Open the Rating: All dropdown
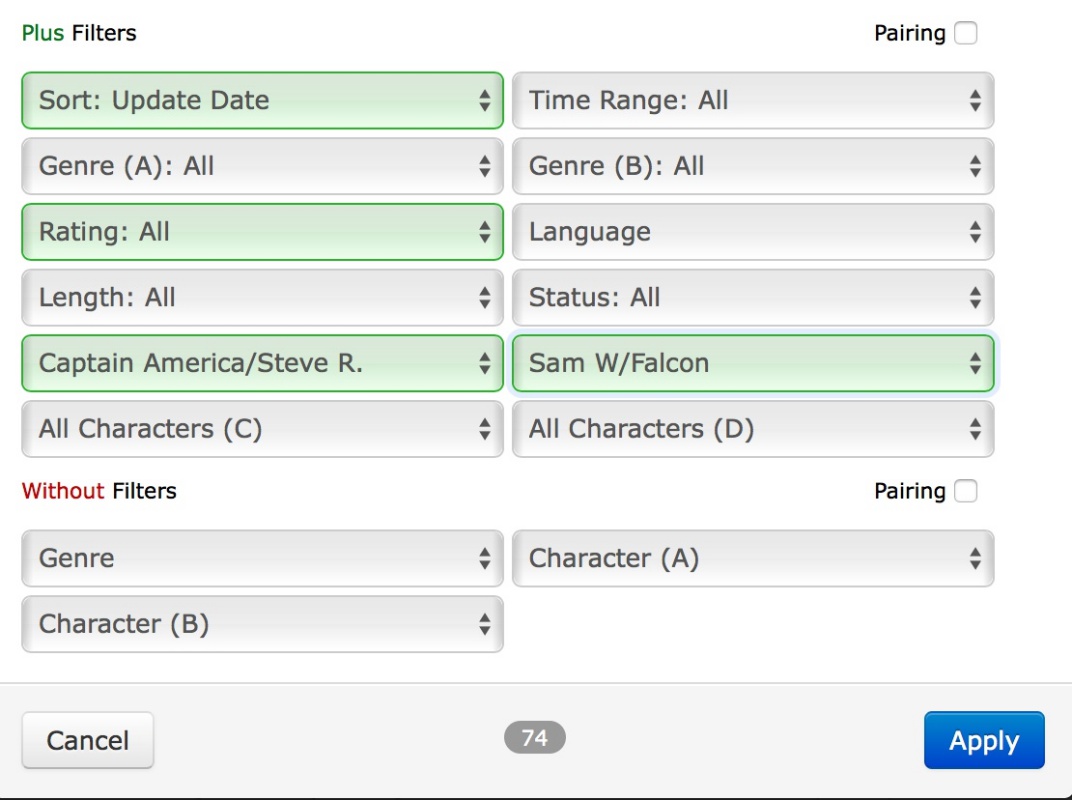The image size is (1072, 800). (x=262, y=232)
